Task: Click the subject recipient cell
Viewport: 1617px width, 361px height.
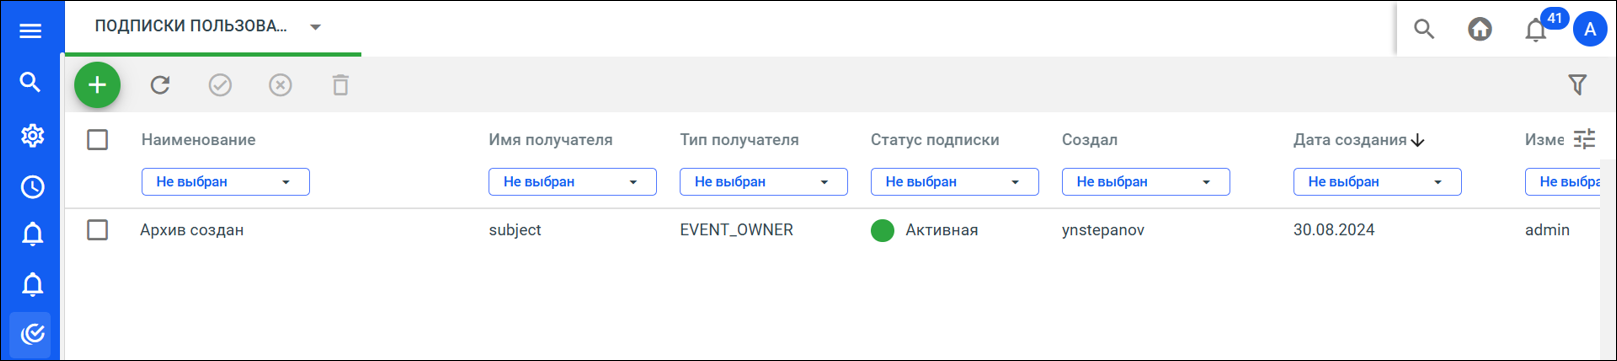Action: click(515, 230)
